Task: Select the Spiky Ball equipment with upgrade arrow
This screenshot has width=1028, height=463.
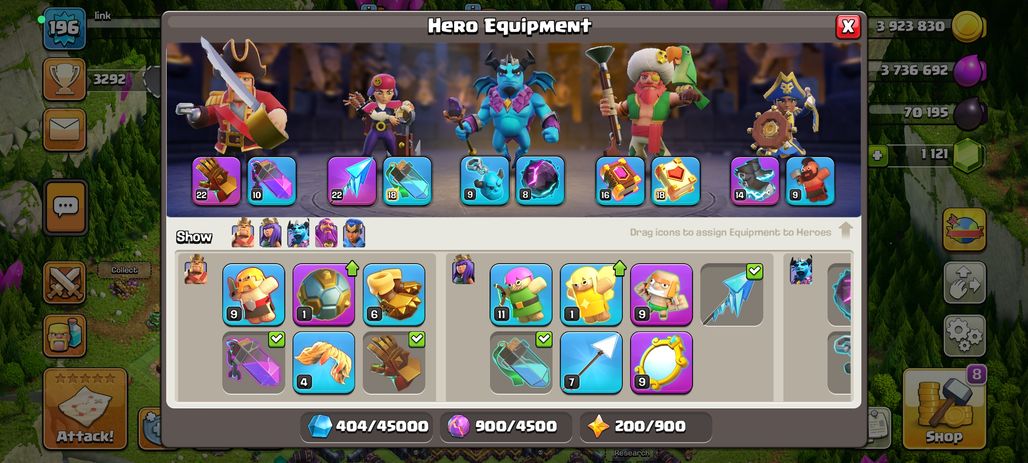Action: [x=324, y=294]
